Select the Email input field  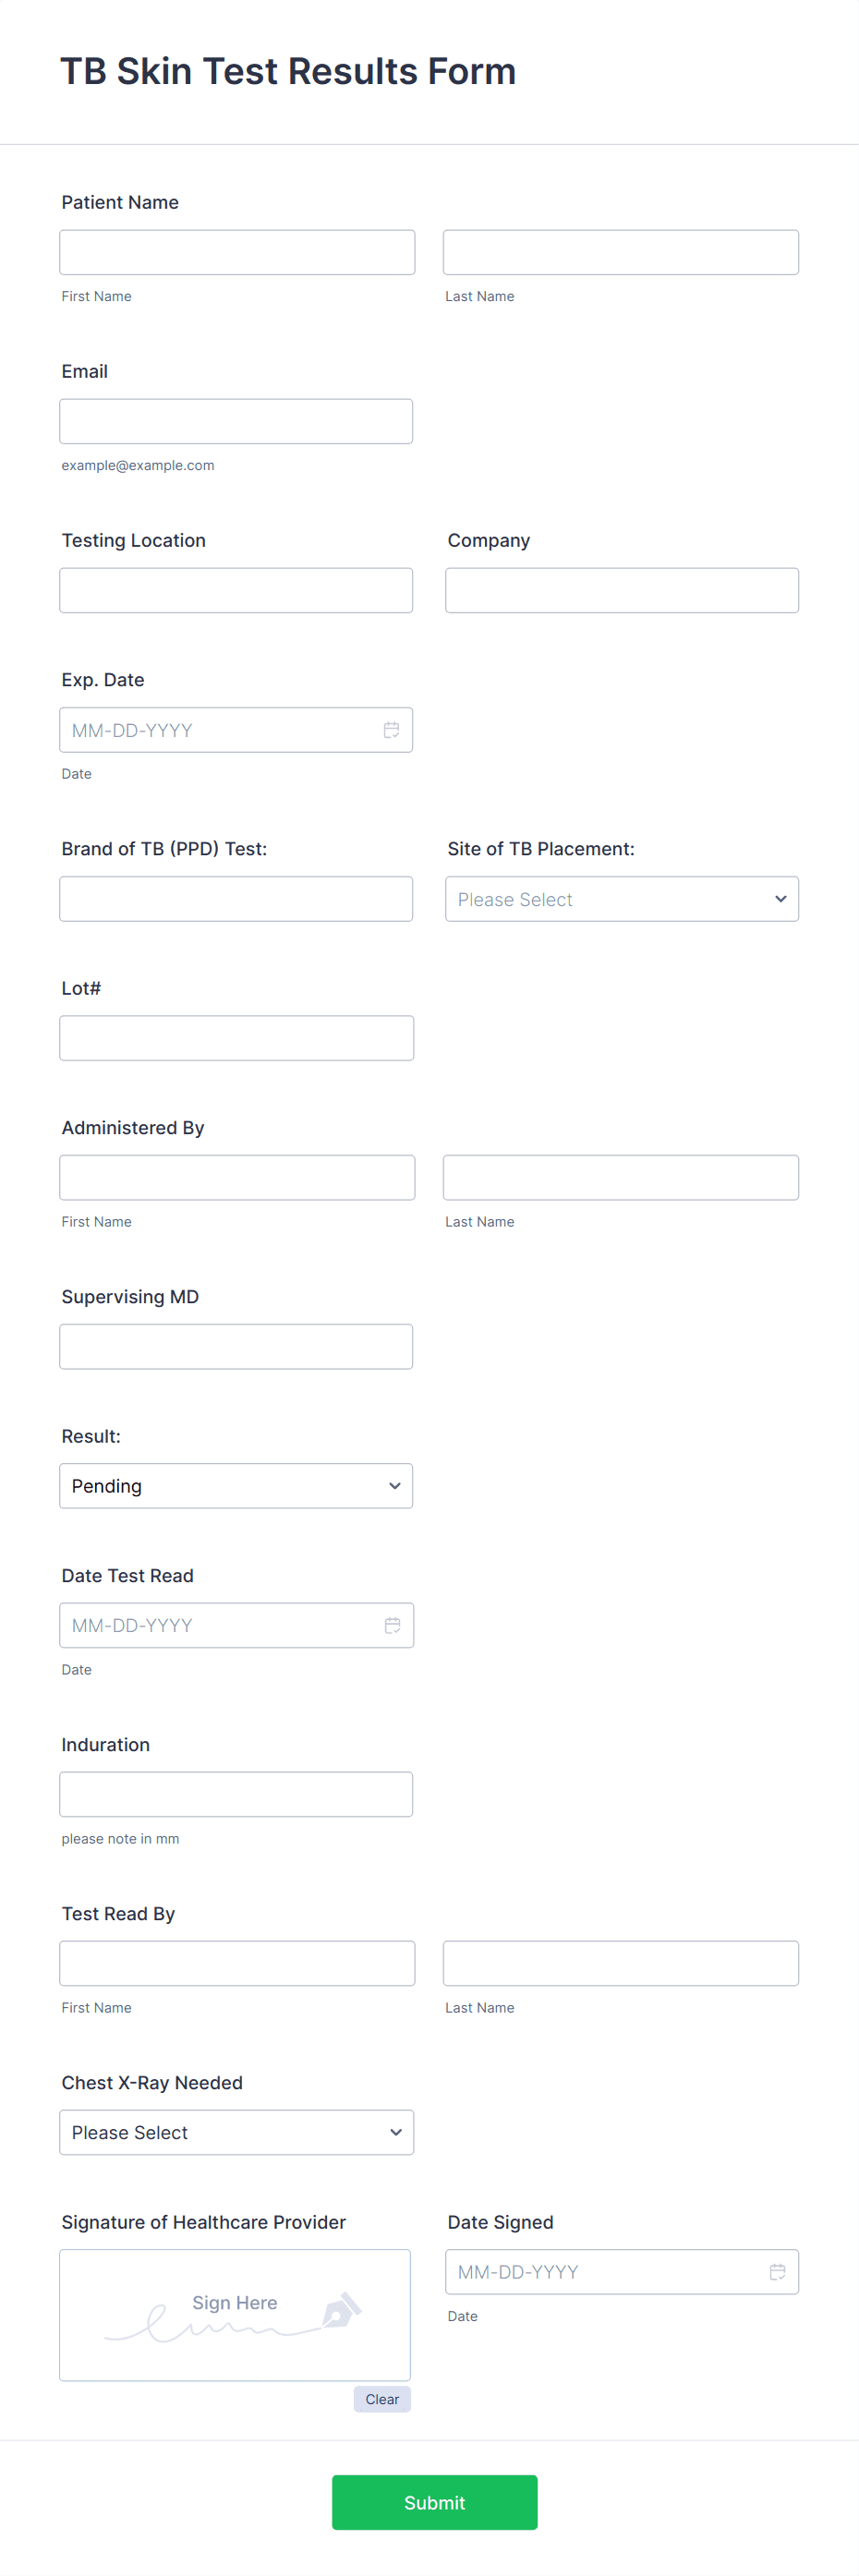[x=236, y=421]
